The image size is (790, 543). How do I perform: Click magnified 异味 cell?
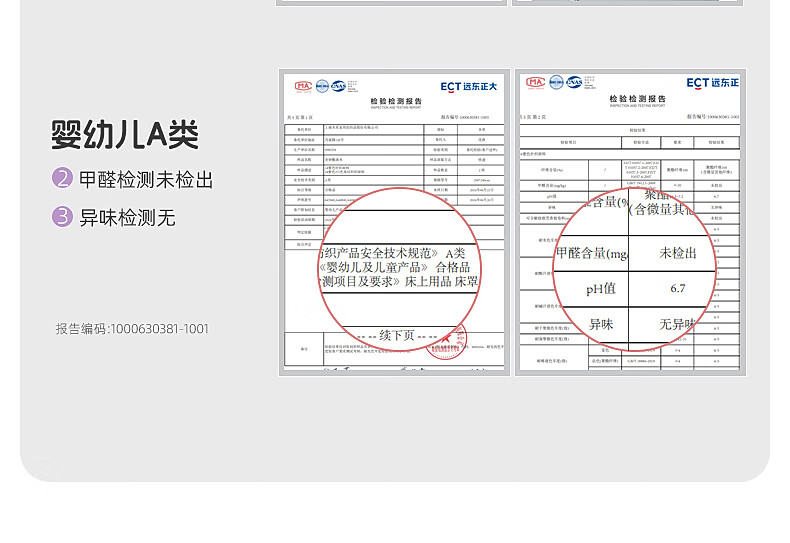click(601, 325)
